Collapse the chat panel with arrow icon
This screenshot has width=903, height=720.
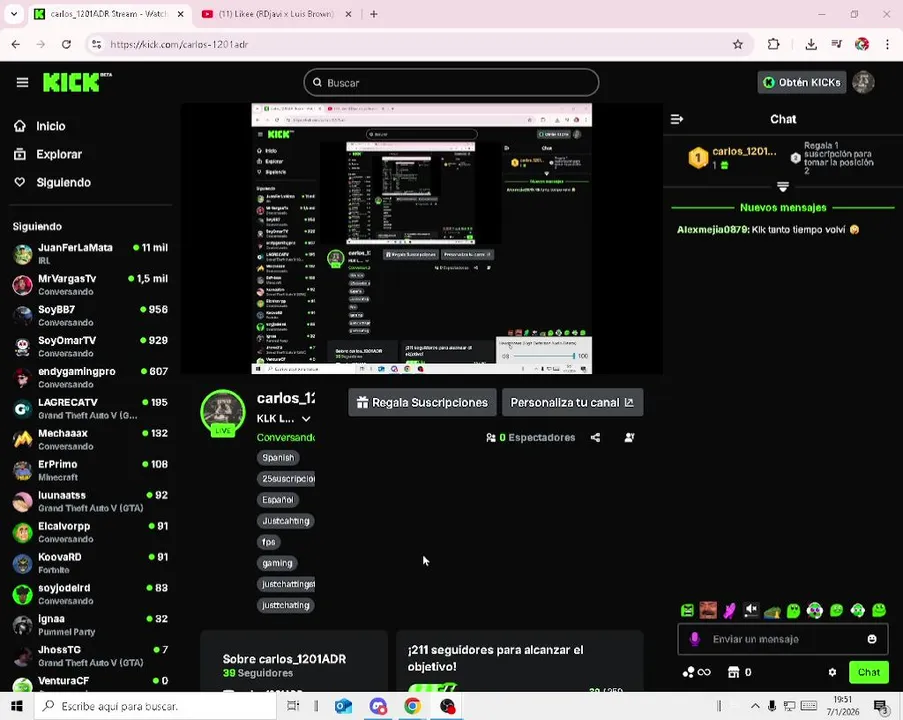(677, 119)
